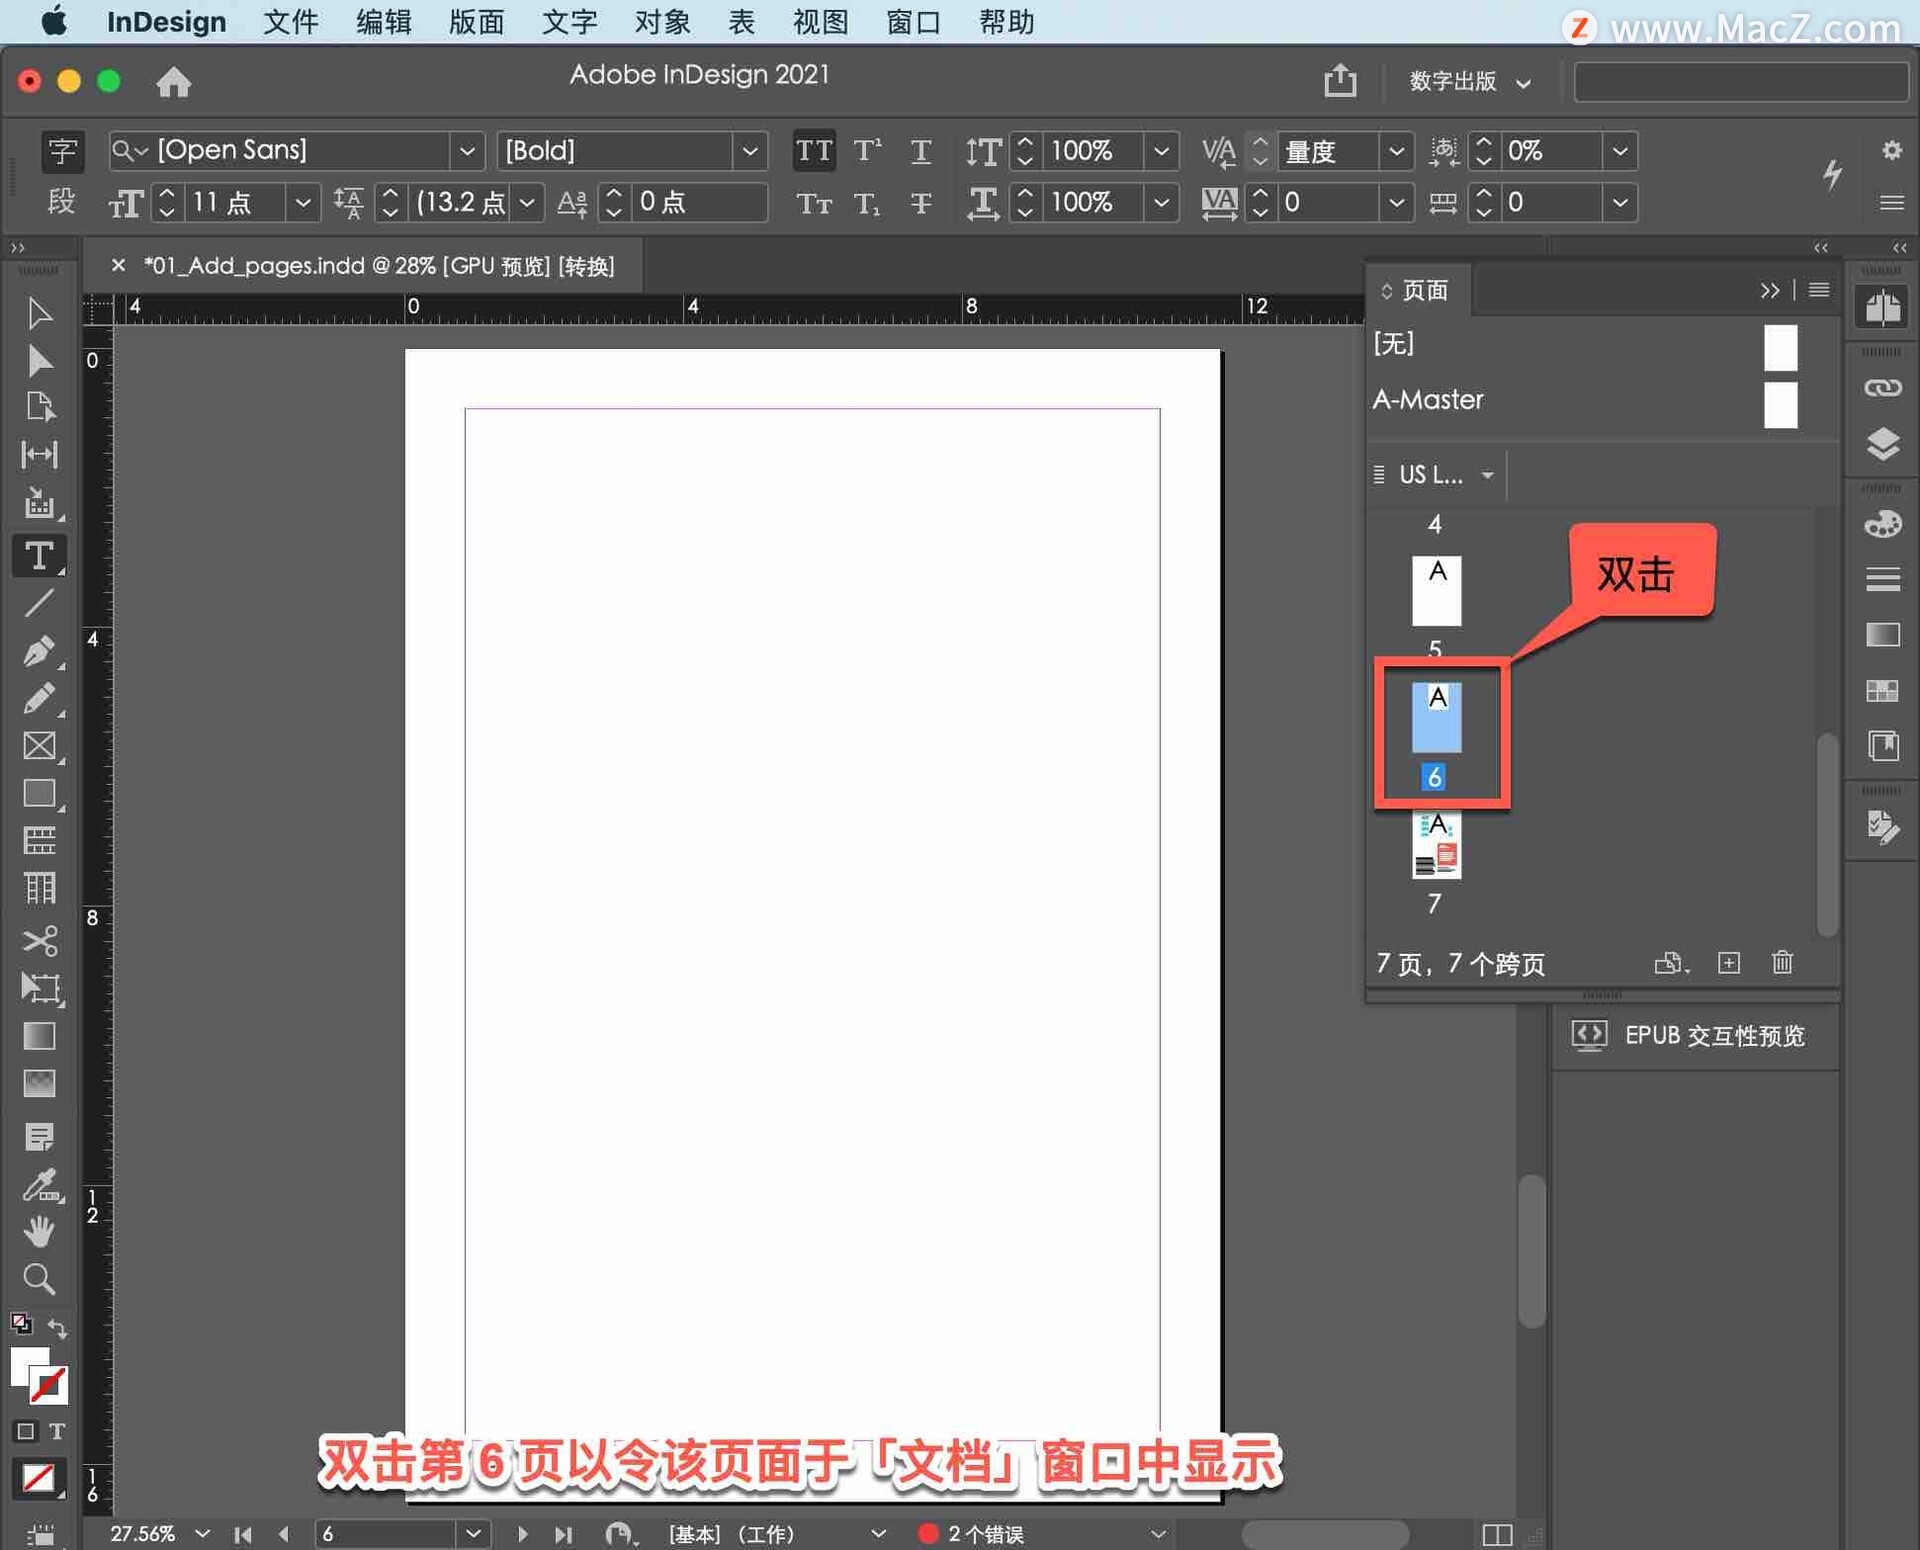Select the Zoom tool
This screenshot has width=1920, height=1550.
click(x=38, y=1279)
